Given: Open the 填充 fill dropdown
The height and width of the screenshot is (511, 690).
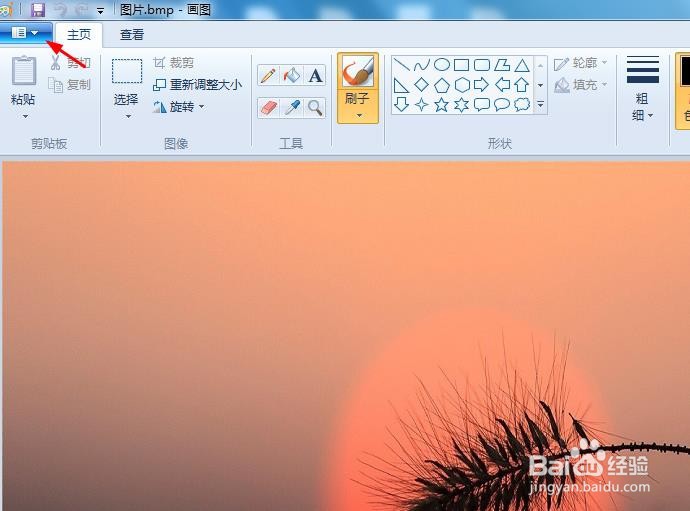Looking at the screenshot, I should tap(581, 85).
